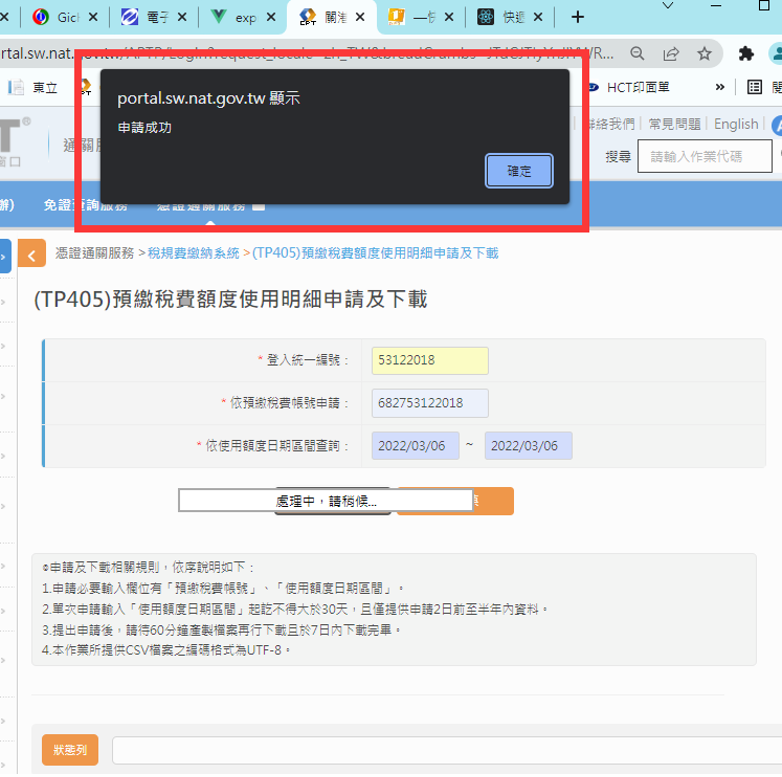The image size is (782, 777).
Task: Open the 免證查詢服務 navigation menu
Action: click(85, 205)
